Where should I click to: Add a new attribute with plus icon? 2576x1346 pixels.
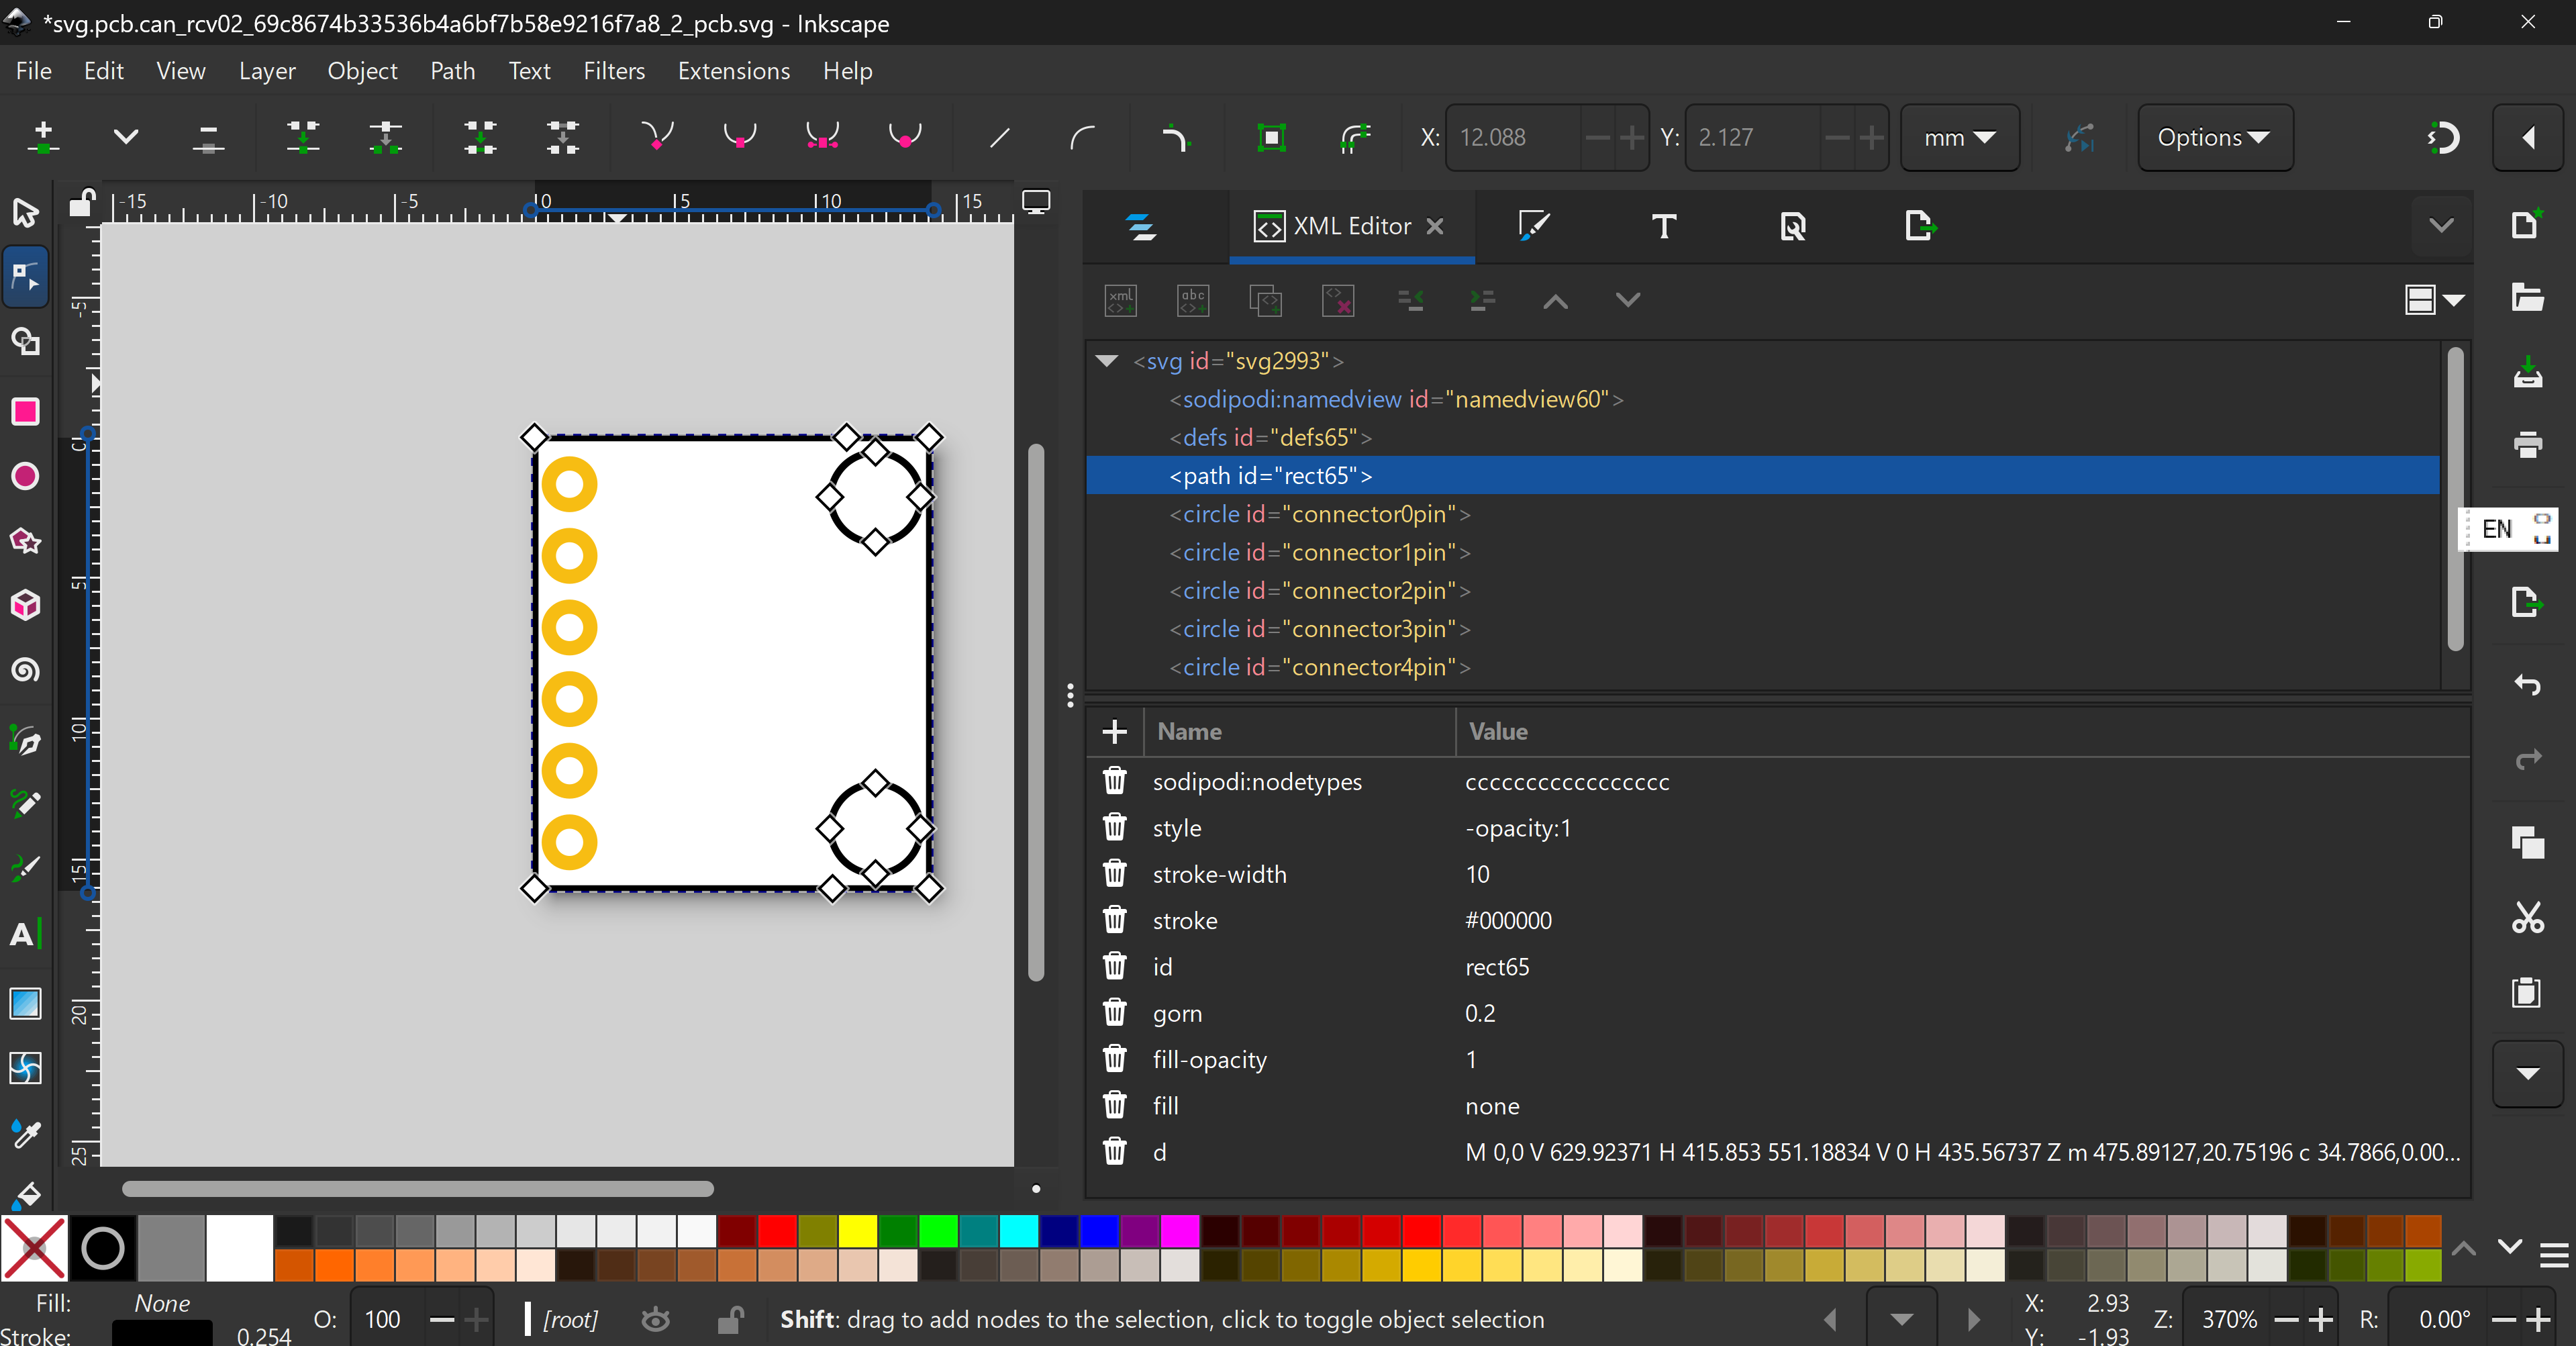point(1114,732)
